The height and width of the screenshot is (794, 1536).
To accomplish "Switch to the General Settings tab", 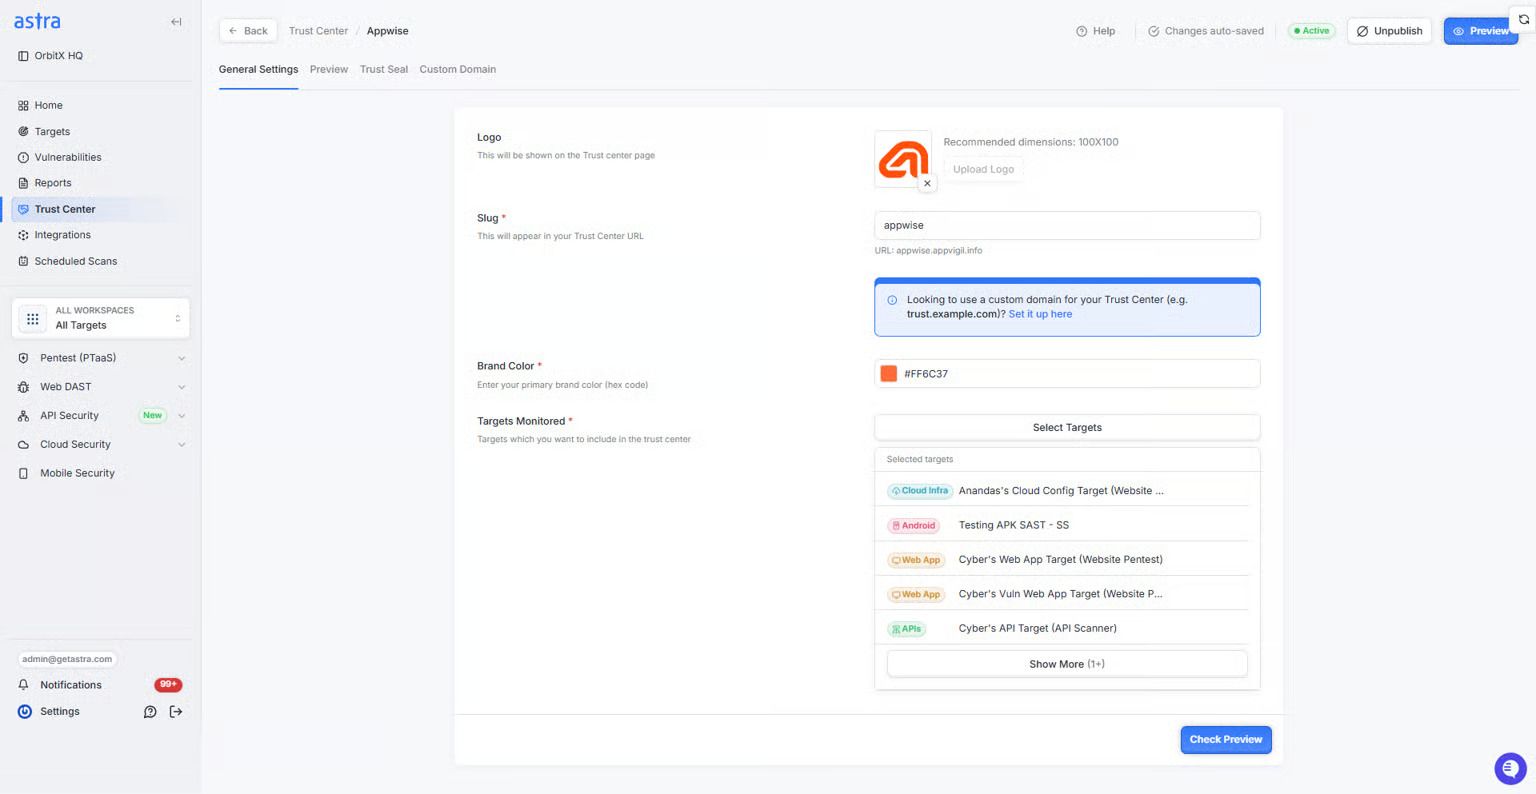I will tap(258, 69).
